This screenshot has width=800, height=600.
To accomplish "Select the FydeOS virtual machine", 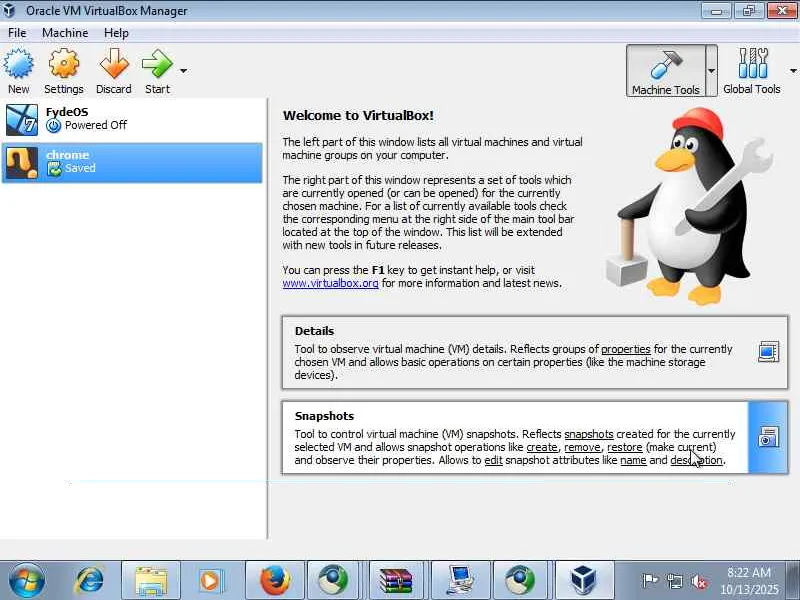I will (132, 119).
